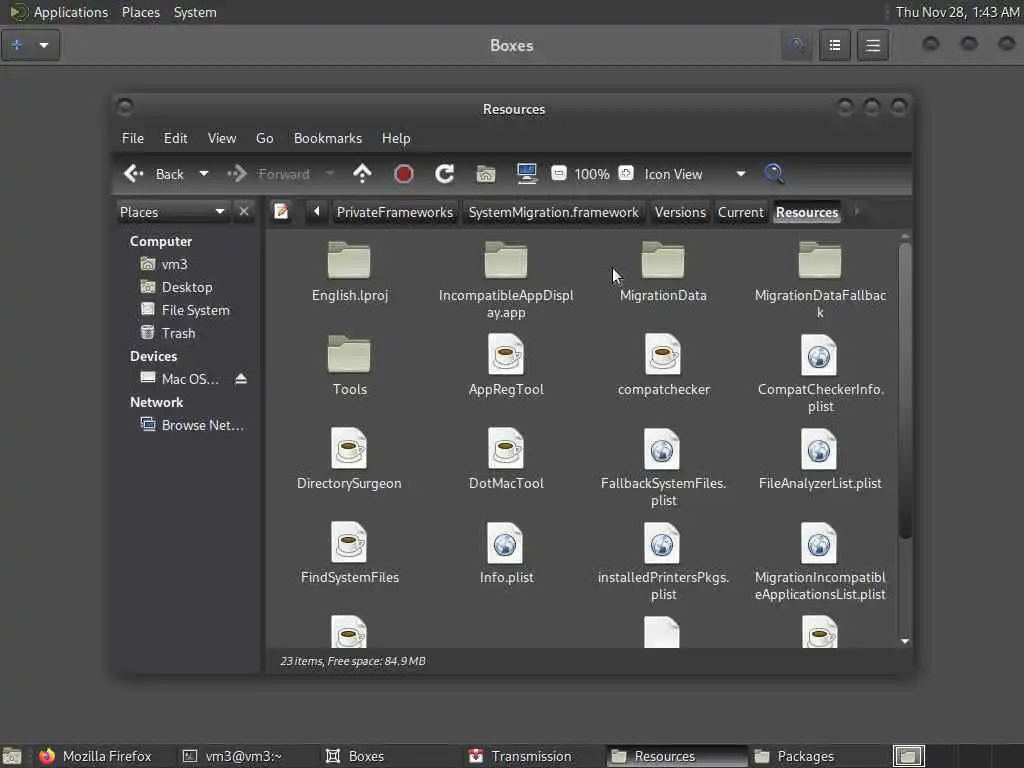The height and width of the screenshot is (768, 1024).
Task: Eject the Mac OS volume
Action: click(x=241, y=379)
